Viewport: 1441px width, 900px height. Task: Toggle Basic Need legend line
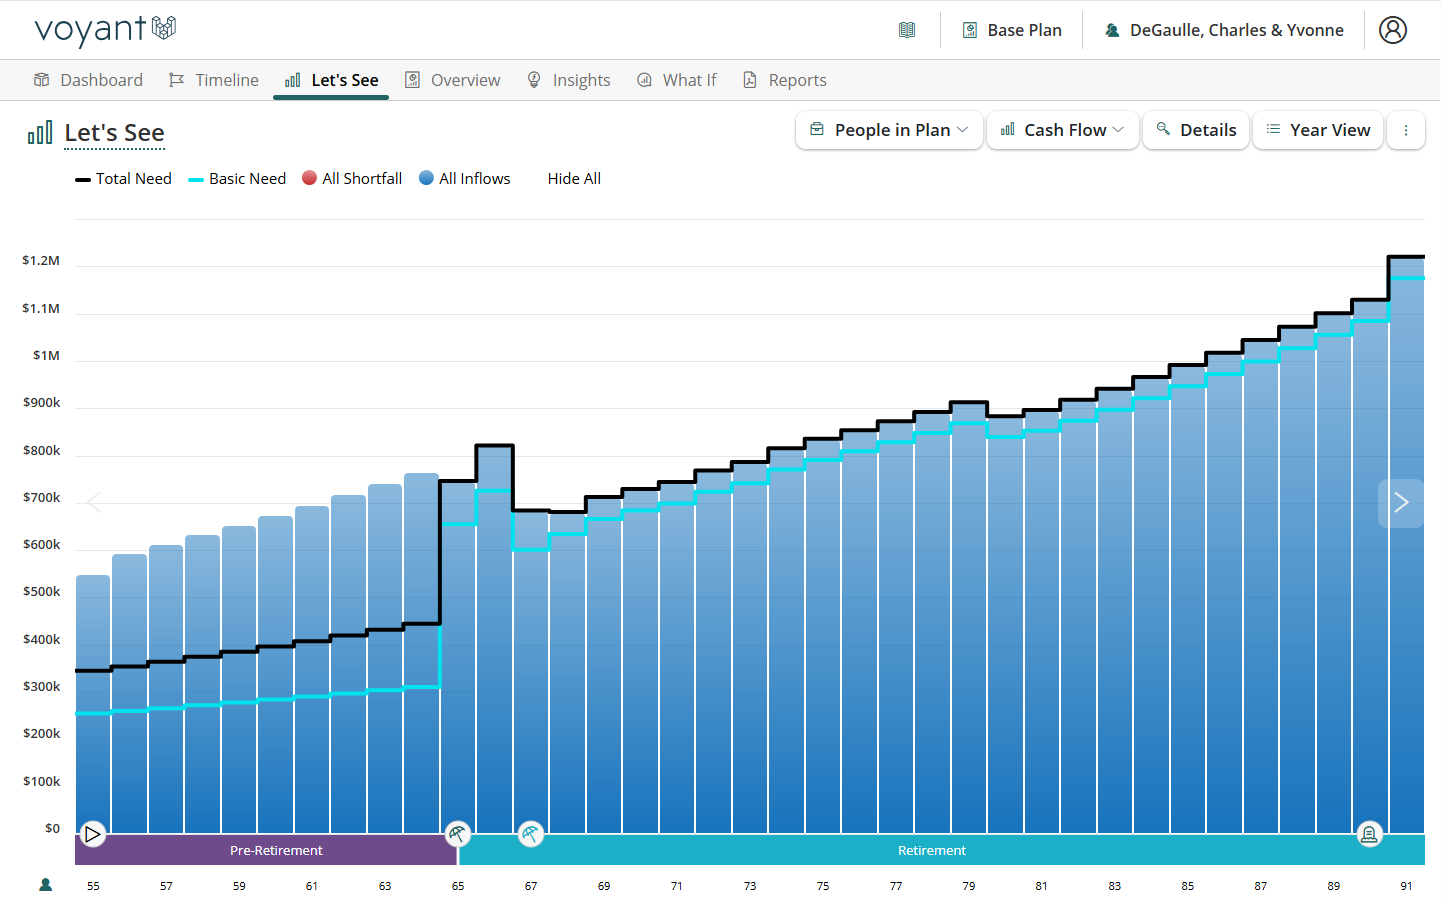(238, 179)
